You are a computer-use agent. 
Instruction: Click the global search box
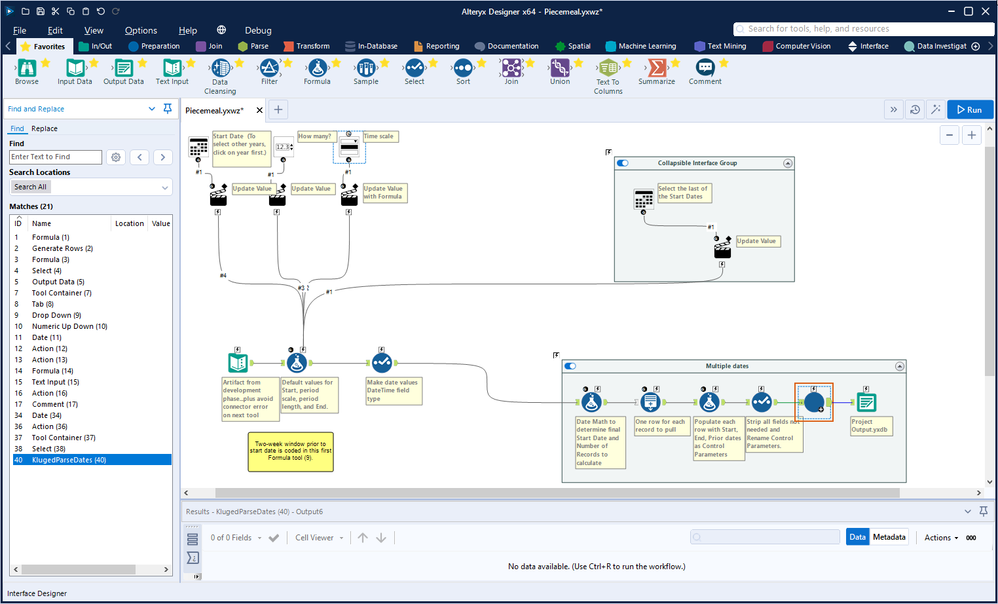pos(862,29)
